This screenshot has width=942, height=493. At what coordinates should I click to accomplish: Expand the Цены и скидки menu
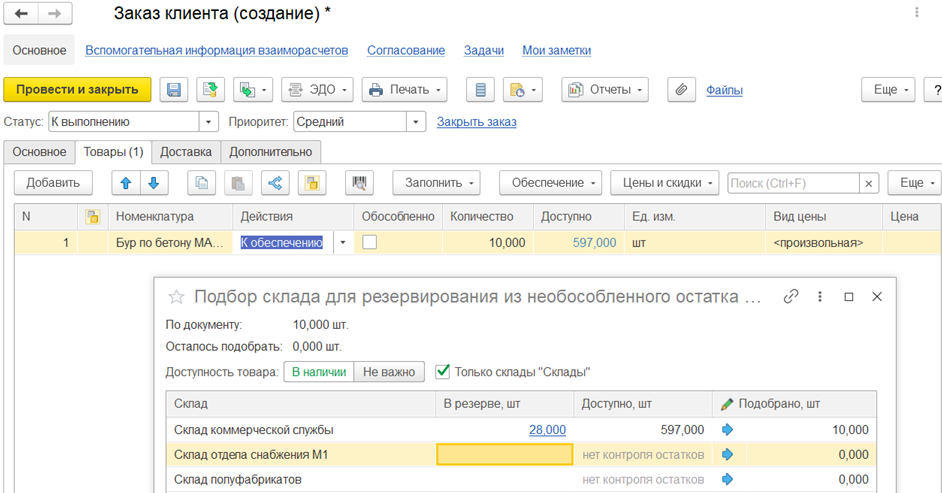coord(664,183)
